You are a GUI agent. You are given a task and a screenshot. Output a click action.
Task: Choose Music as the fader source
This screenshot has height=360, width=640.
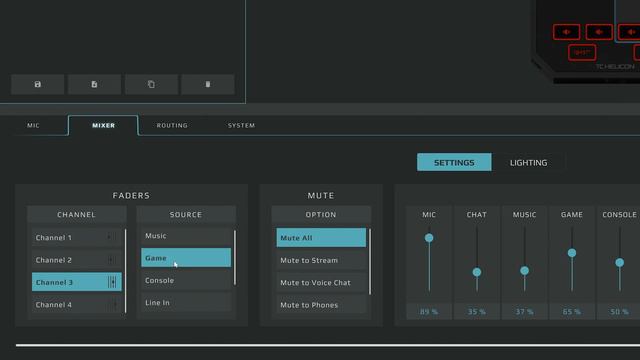point(186,236)
